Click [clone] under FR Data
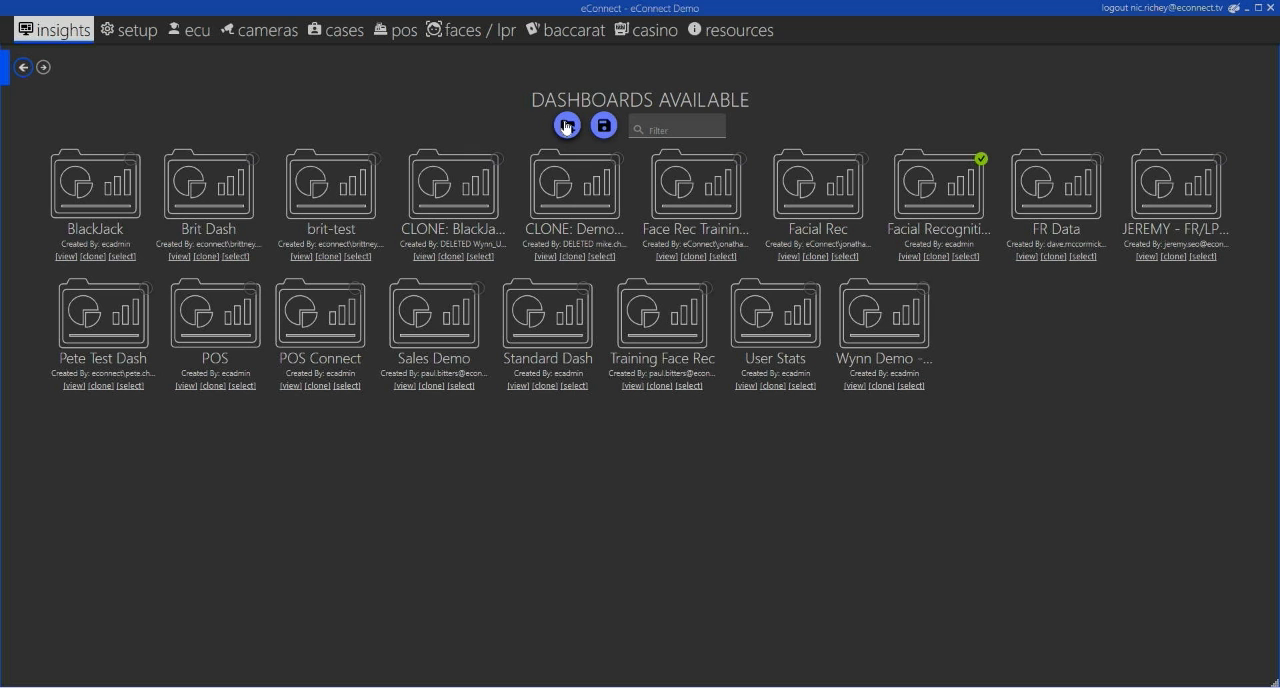This screenshot has height=688, width=1280. (1054, 257)
